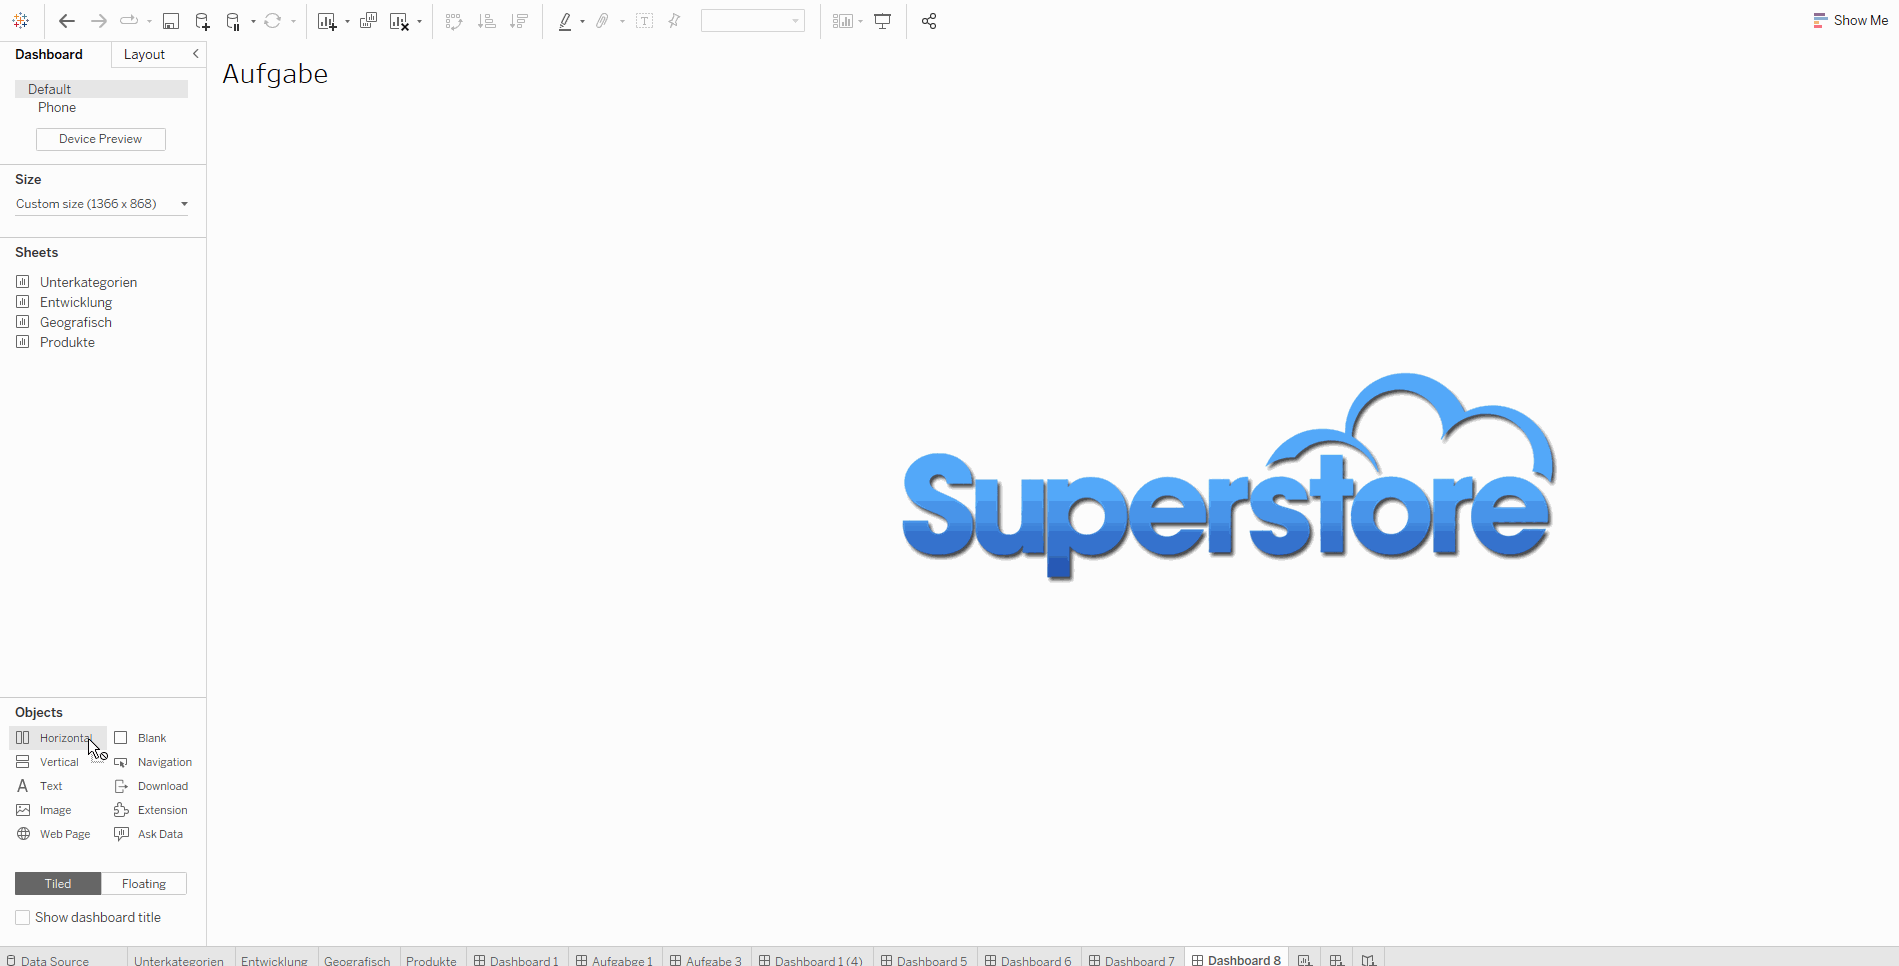The height and width of the screenshot is (966, 1899).
Task: Open dropdown arrow next to Replay animation
Action: (x=149, y=22)
